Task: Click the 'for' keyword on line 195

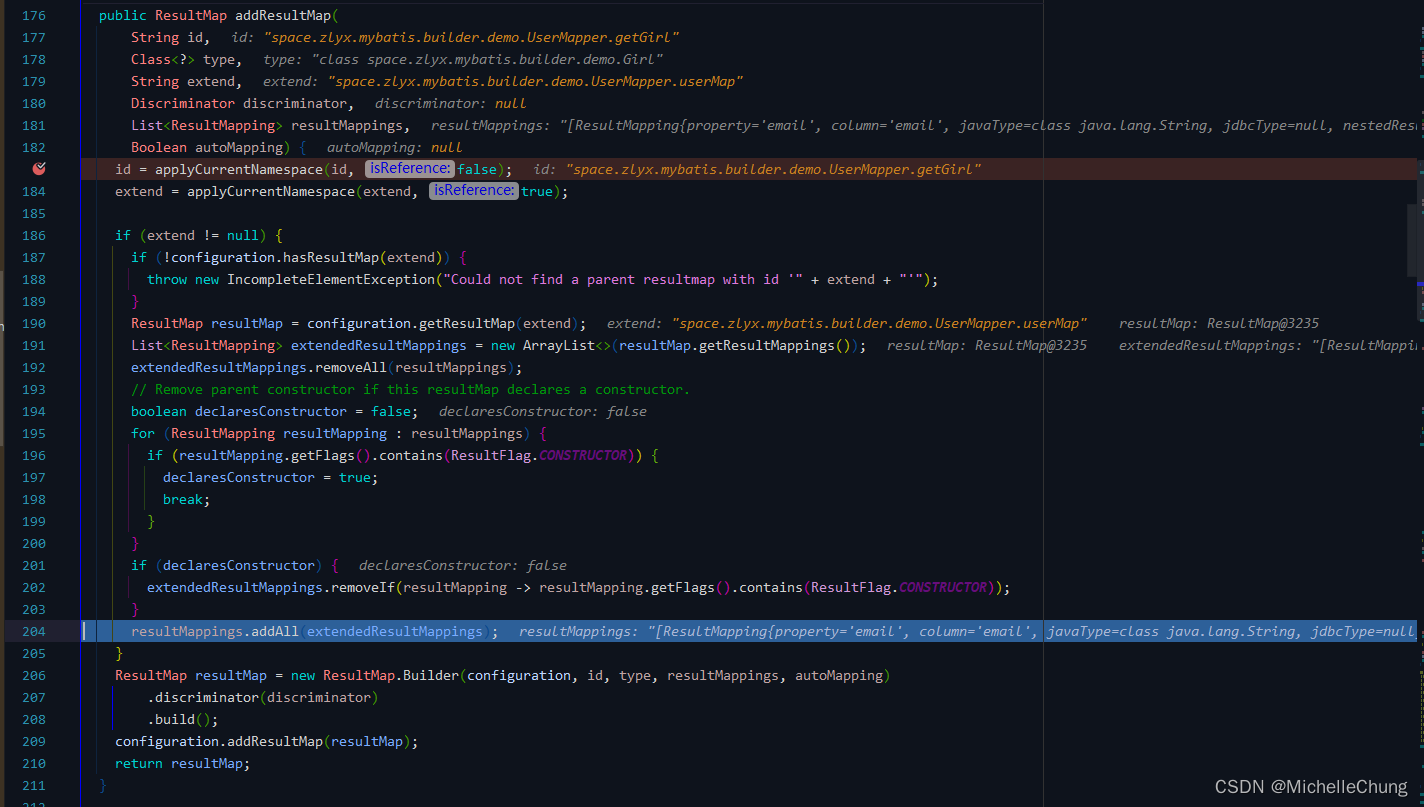Action: pos(143,433)
